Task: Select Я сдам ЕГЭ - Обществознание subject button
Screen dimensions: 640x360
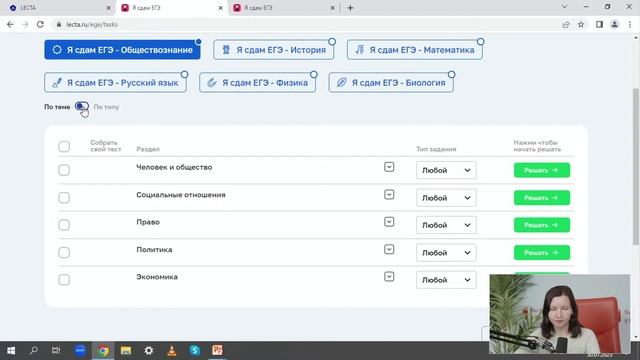Action: (122, 50)
